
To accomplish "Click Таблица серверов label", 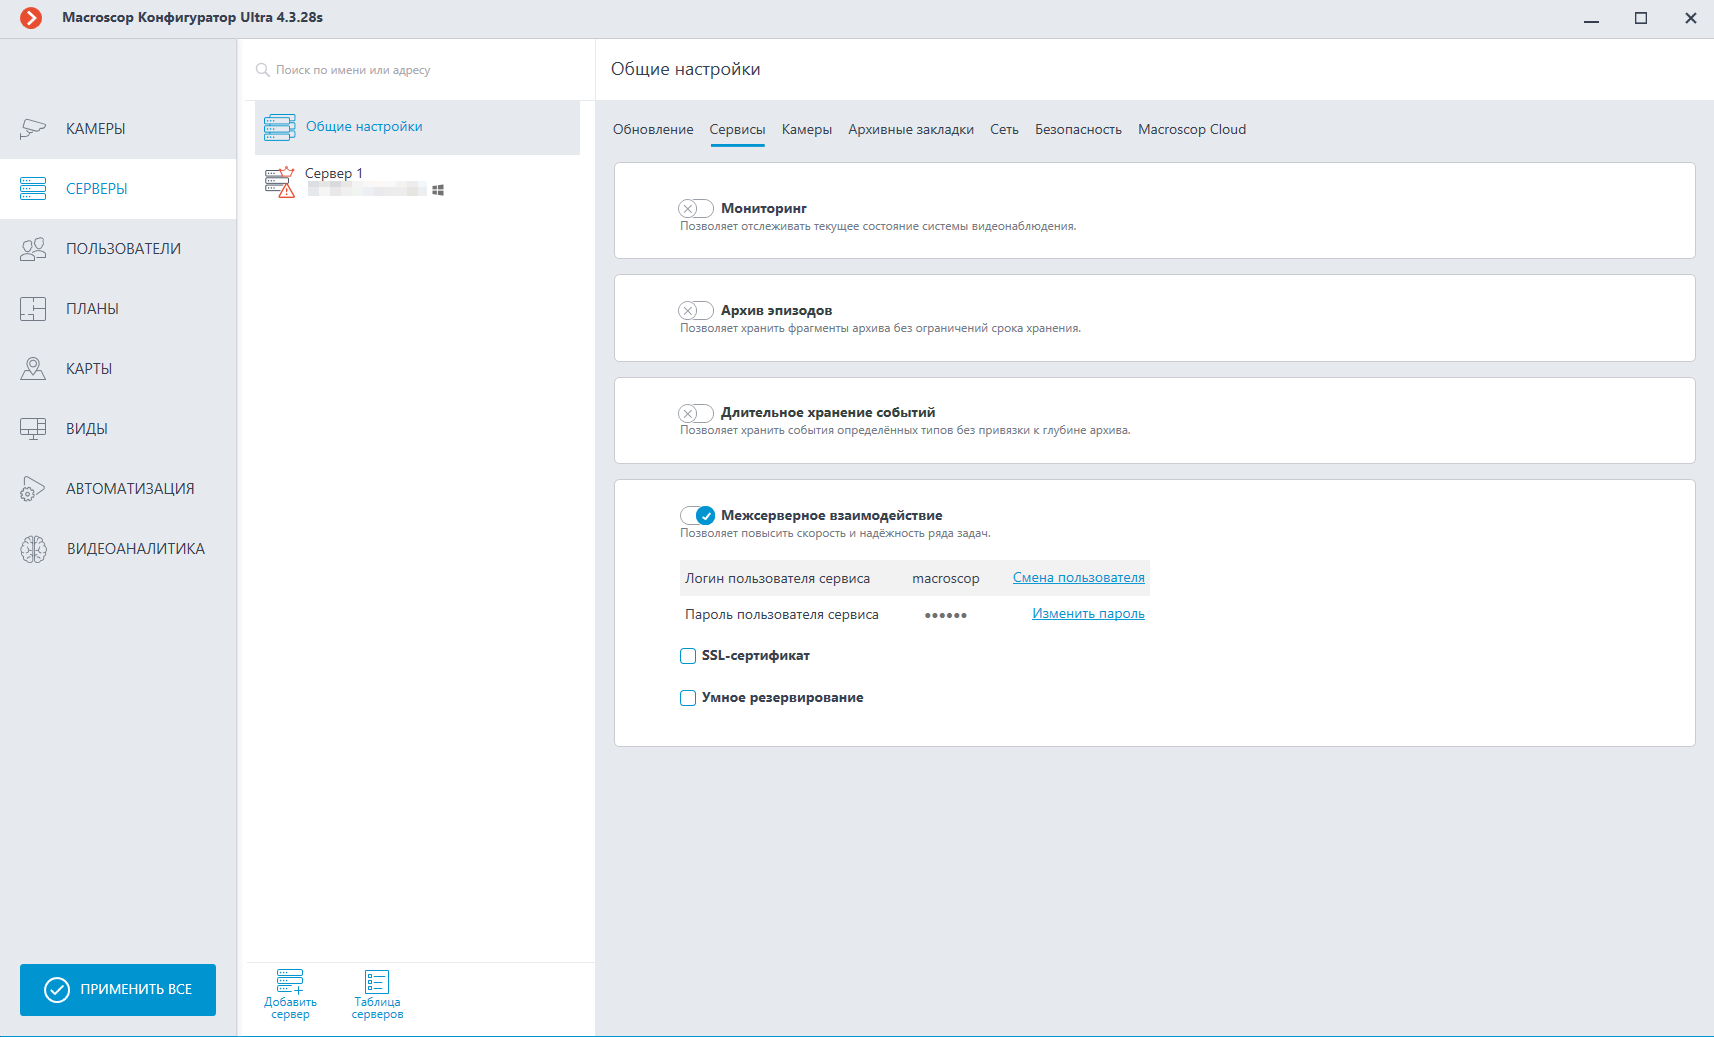I will pos(377,1008).
